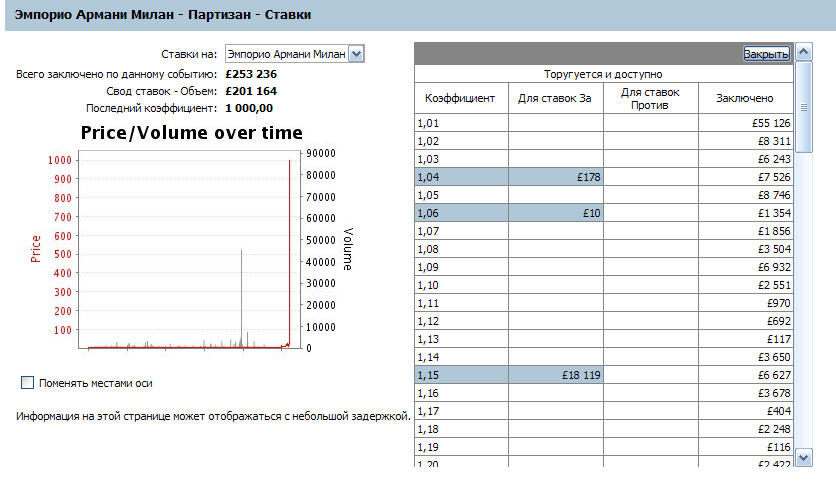Select the 1,16 coefficient cell
The image size is (836, 491).
[461, 393]
